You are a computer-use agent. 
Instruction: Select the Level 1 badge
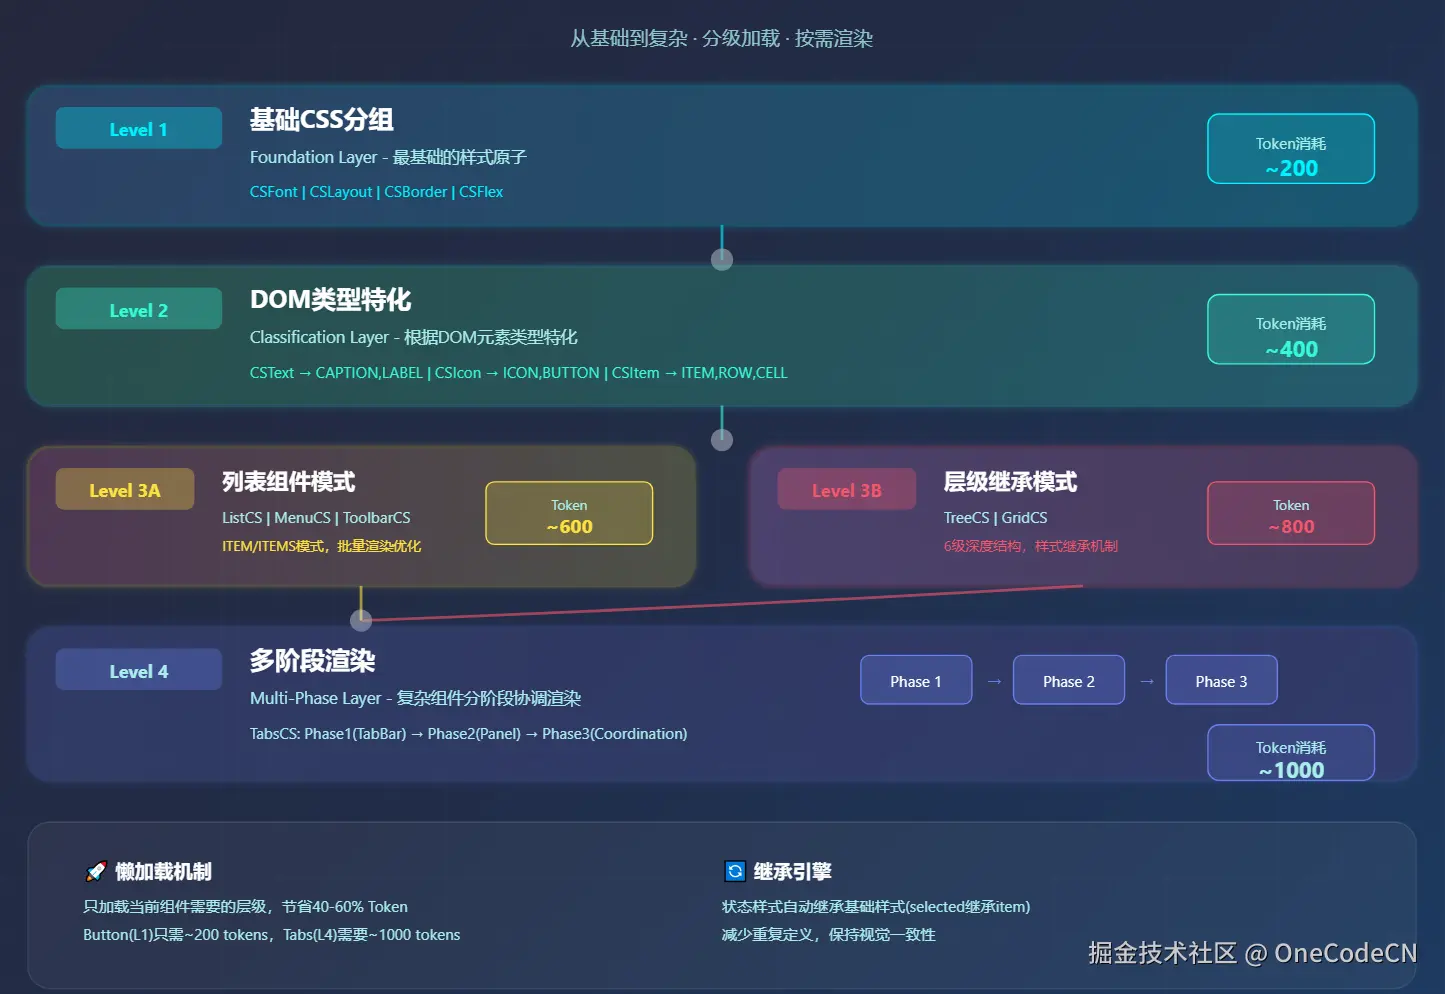pos(138,128)
